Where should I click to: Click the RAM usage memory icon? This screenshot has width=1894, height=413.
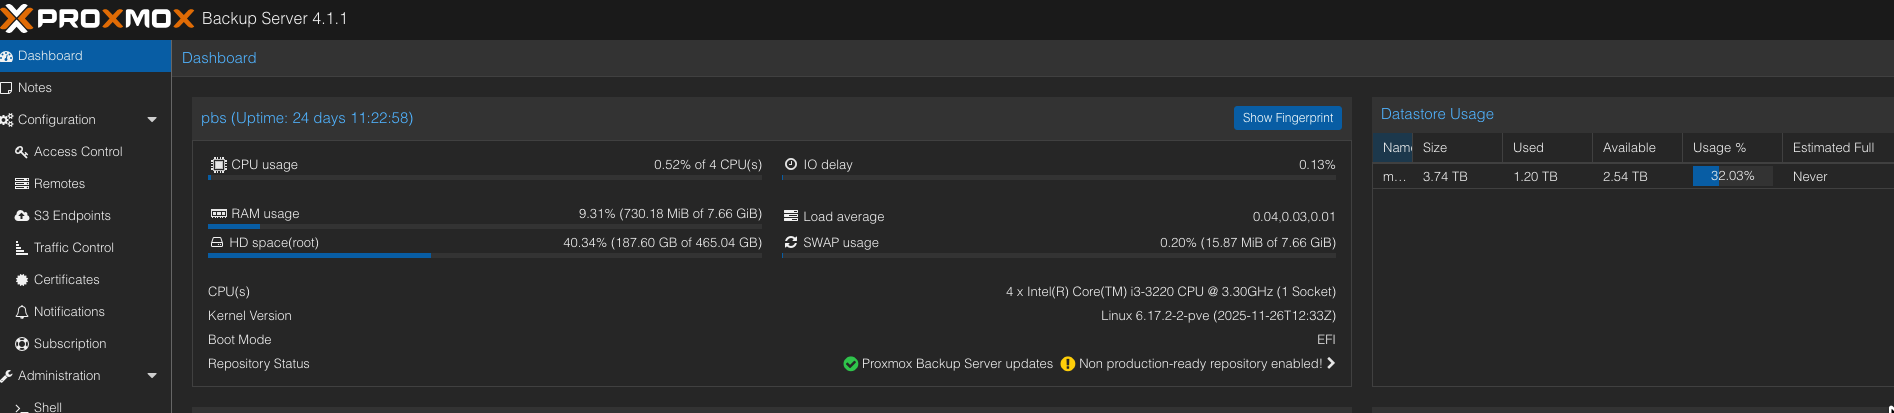point(218,214)
